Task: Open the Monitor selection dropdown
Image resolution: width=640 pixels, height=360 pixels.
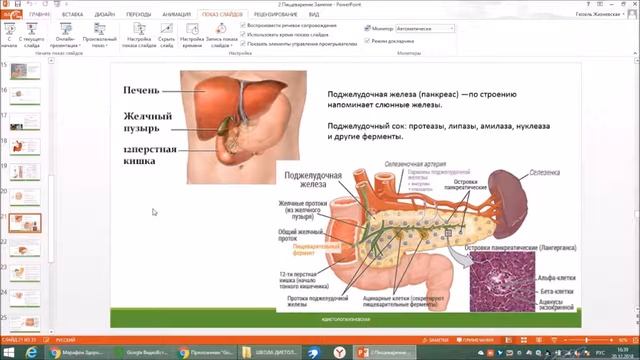Action: (x=425, y=29)
